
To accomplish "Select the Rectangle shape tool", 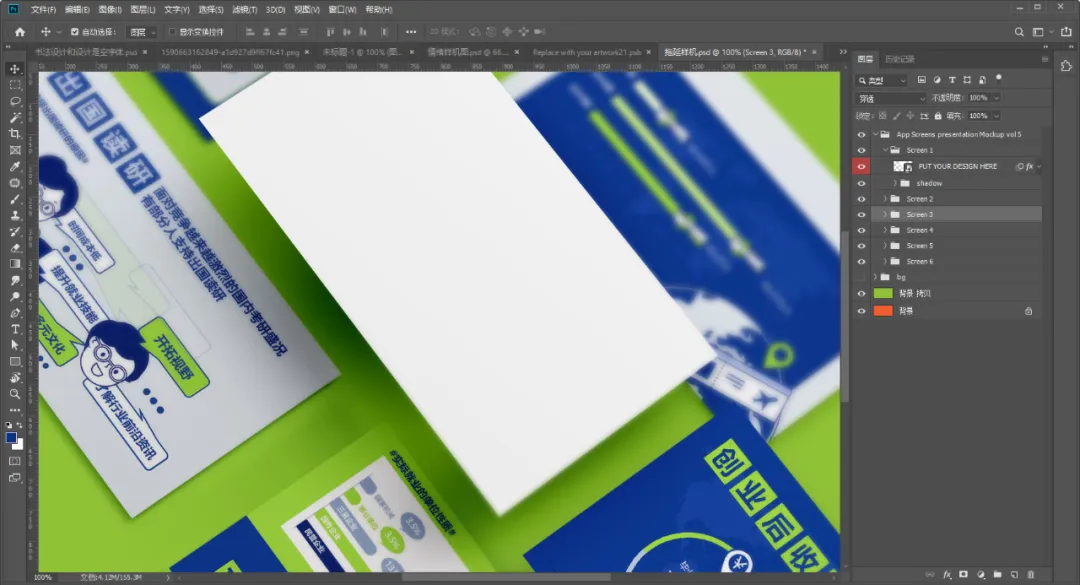I will click(14, 362).
